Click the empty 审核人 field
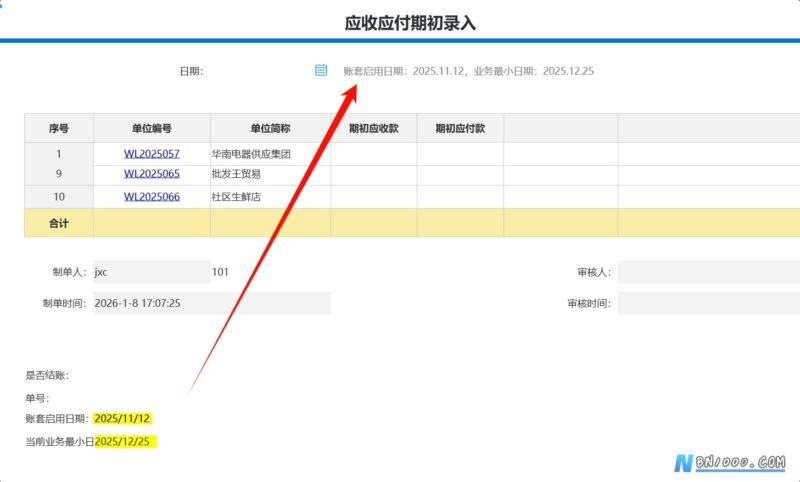 click(x=709, y=272)
